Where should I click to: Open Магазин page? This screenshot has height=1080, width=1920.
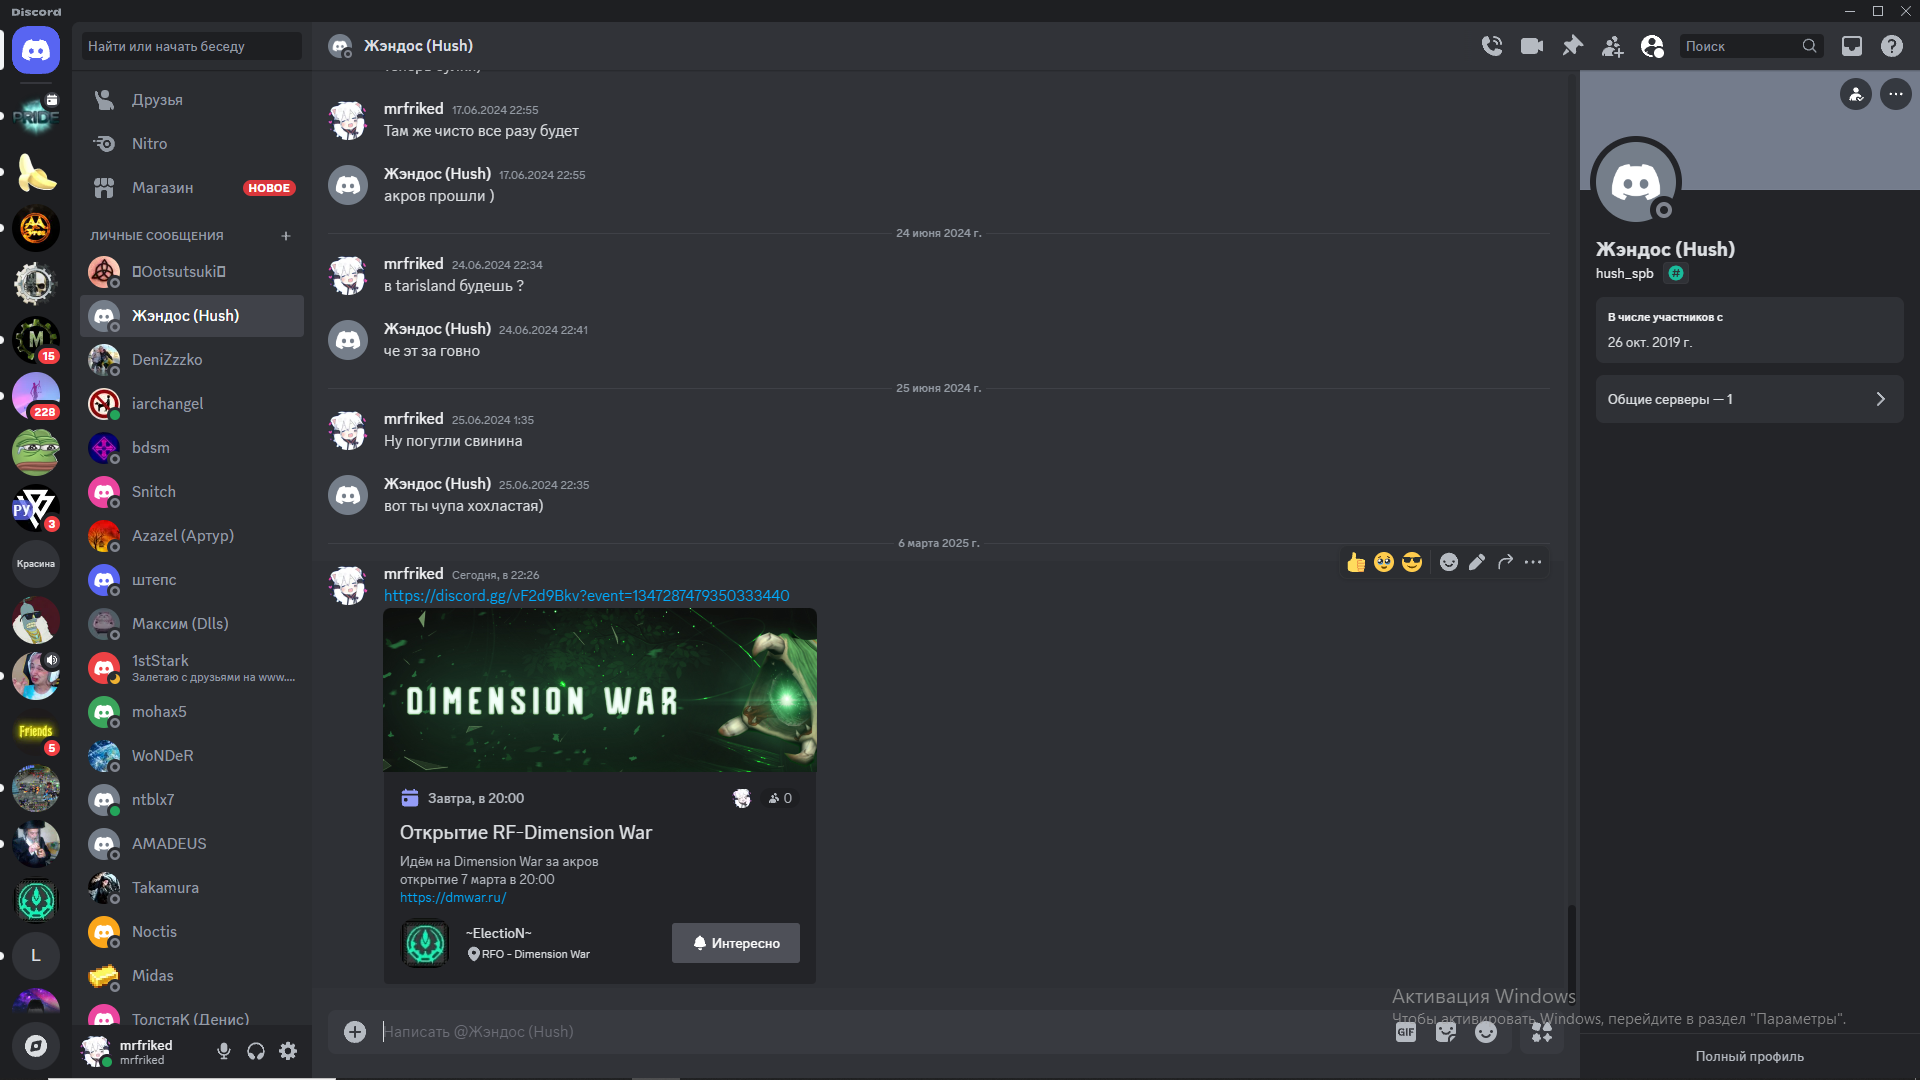point(192,188)
